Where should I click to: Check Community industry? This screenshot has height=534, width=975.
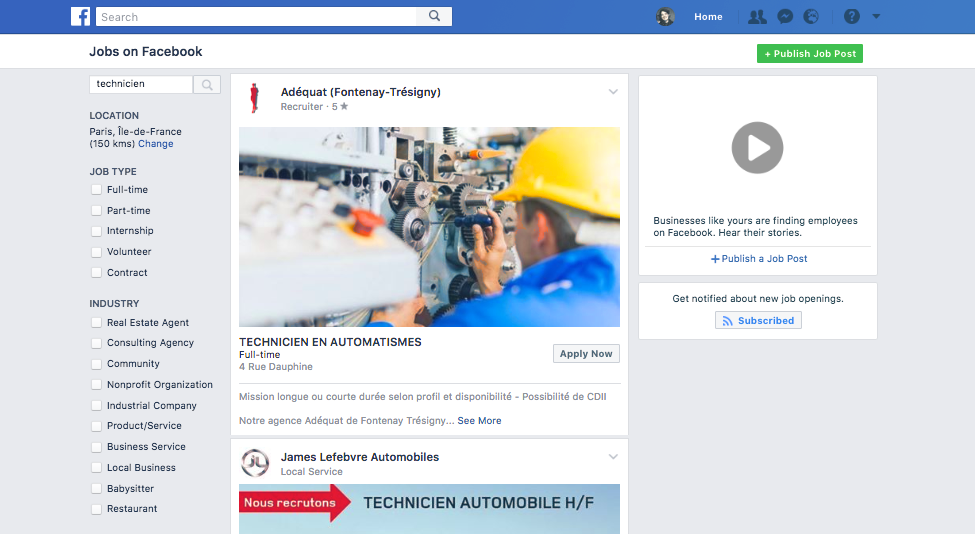coord(96,364)
